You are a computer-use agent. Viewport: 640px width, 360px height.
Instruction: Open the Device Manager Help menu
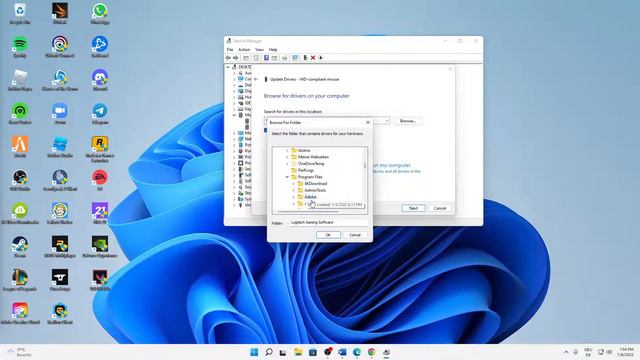273,49
